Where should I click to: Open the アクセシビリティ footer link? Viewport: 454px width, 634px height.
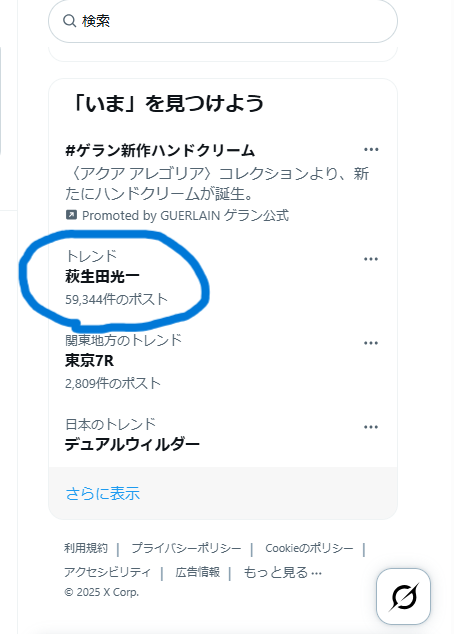tap(107, 572)
